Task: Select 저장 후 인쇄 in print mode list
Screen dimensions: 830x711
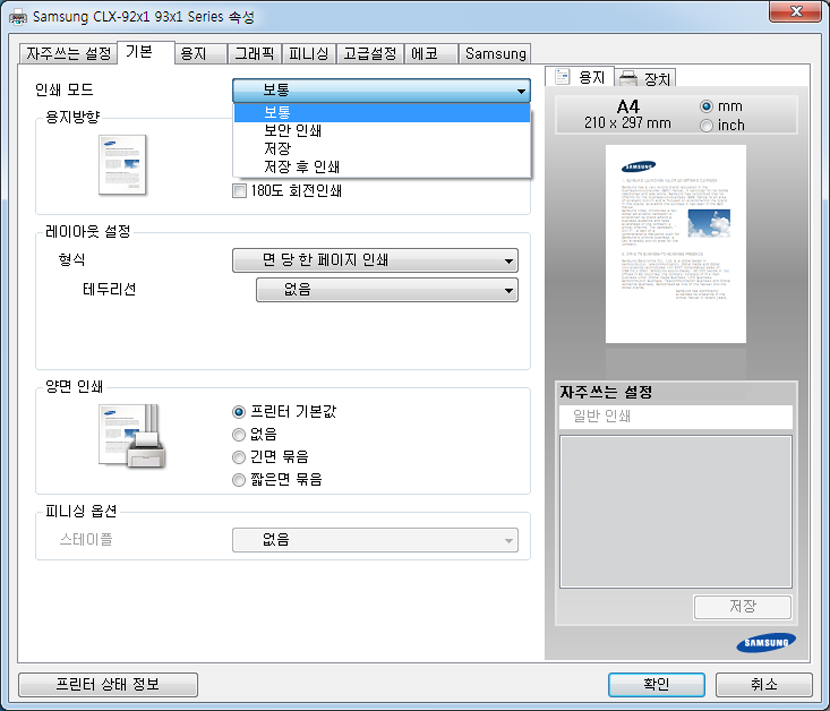Action: 301,167
